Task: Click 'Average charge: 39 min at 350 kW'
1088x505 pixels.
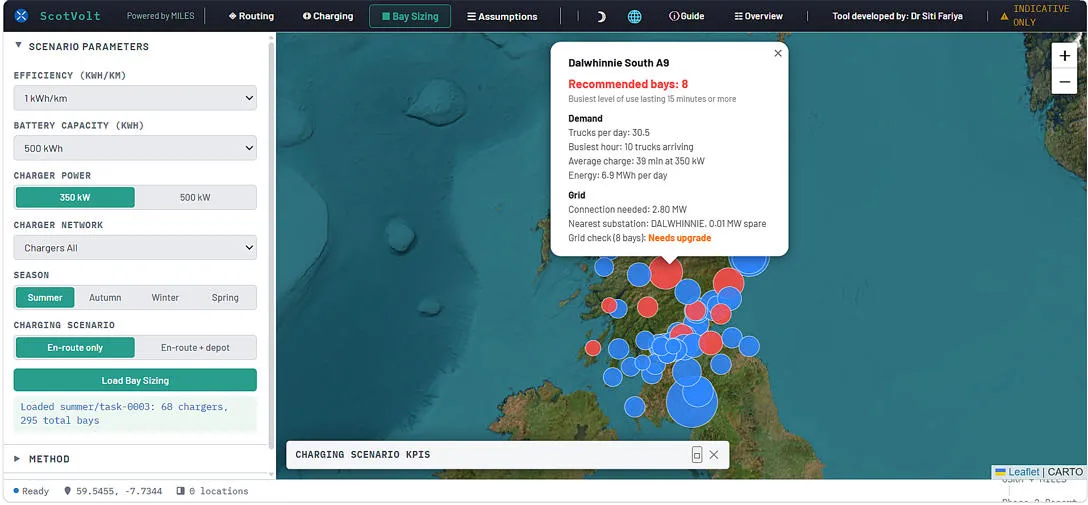Action: coord(634,161)
